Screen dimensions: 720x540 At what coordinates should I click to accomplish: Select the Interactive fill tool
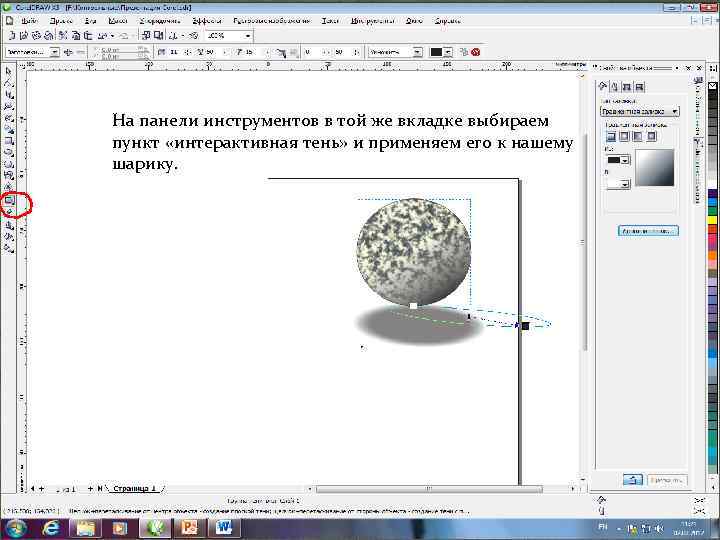[9, 248]
